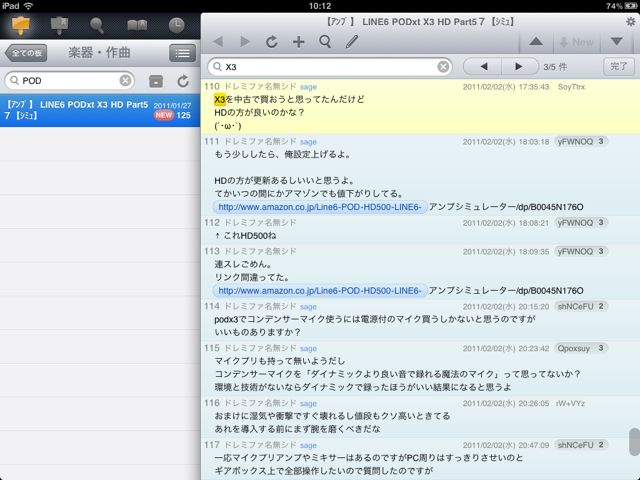
Task: Jump to top with up triangle
Action: pyautogui.click(x=536, y=42)
